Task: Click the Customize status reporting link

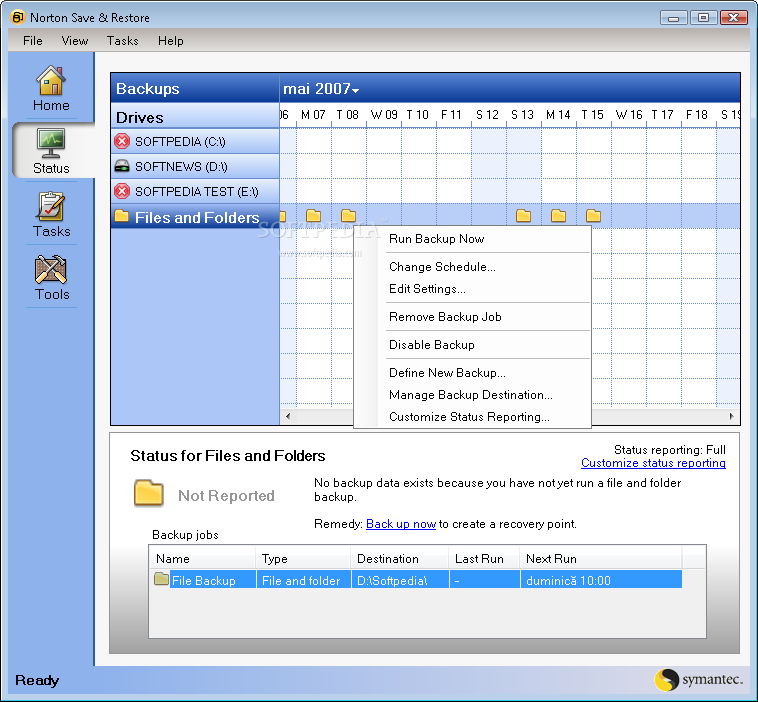Action: (653, 463)
